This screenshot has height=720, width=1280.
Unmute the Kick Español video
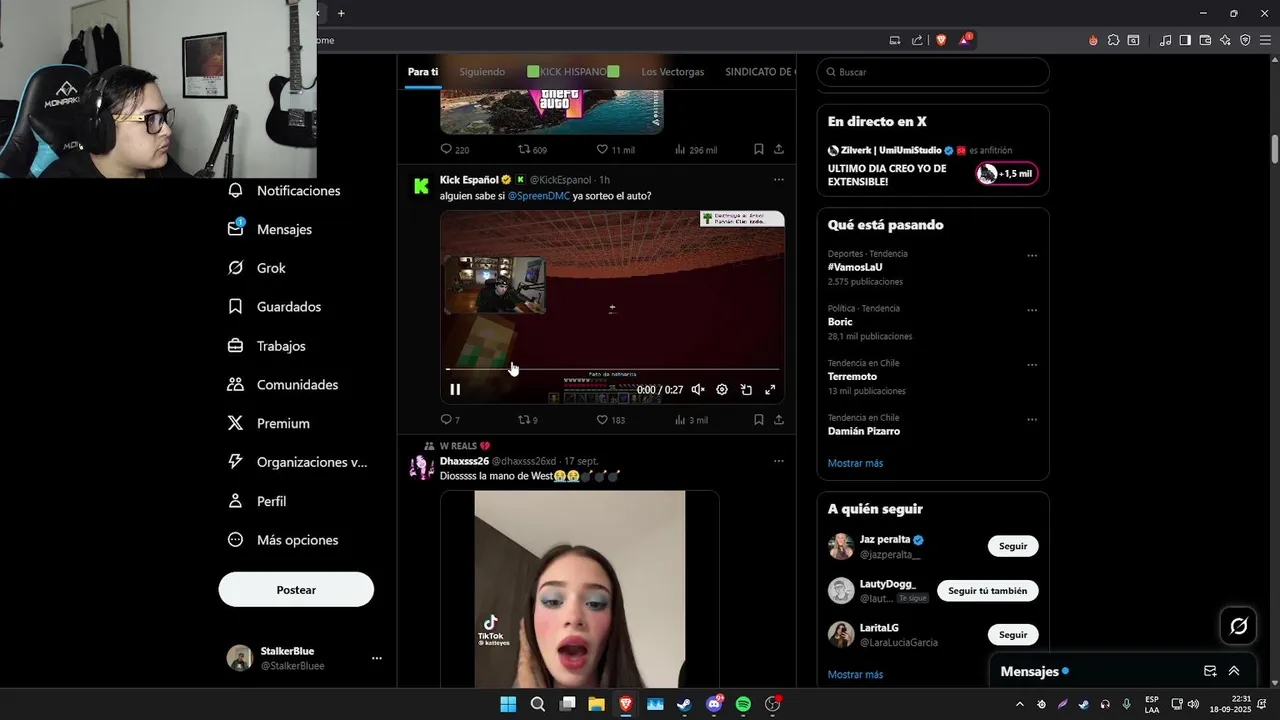(698, 390)
